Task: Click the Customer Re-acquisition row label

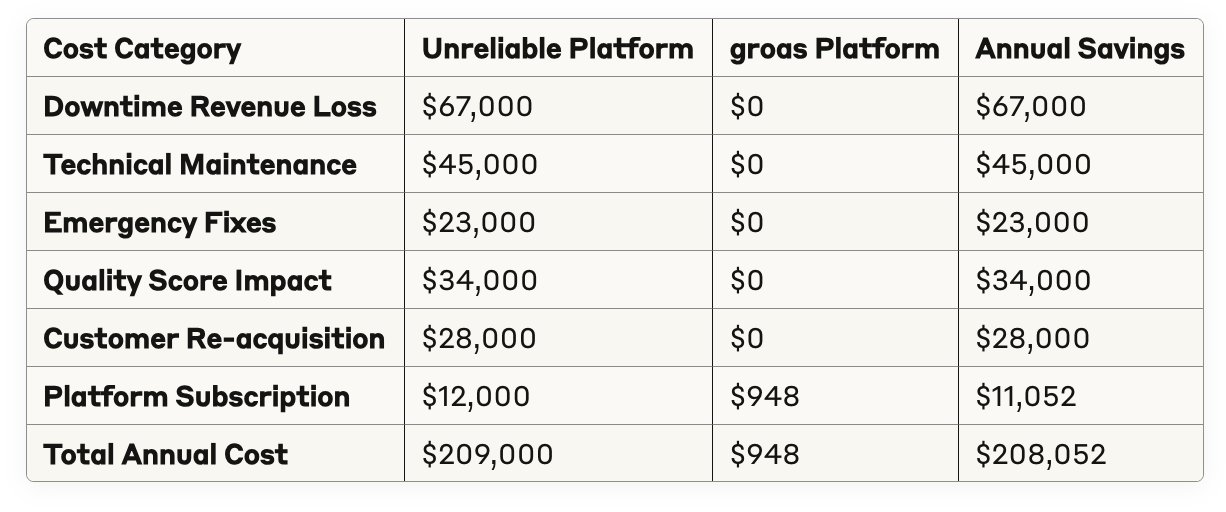Action: pos(214,339)
